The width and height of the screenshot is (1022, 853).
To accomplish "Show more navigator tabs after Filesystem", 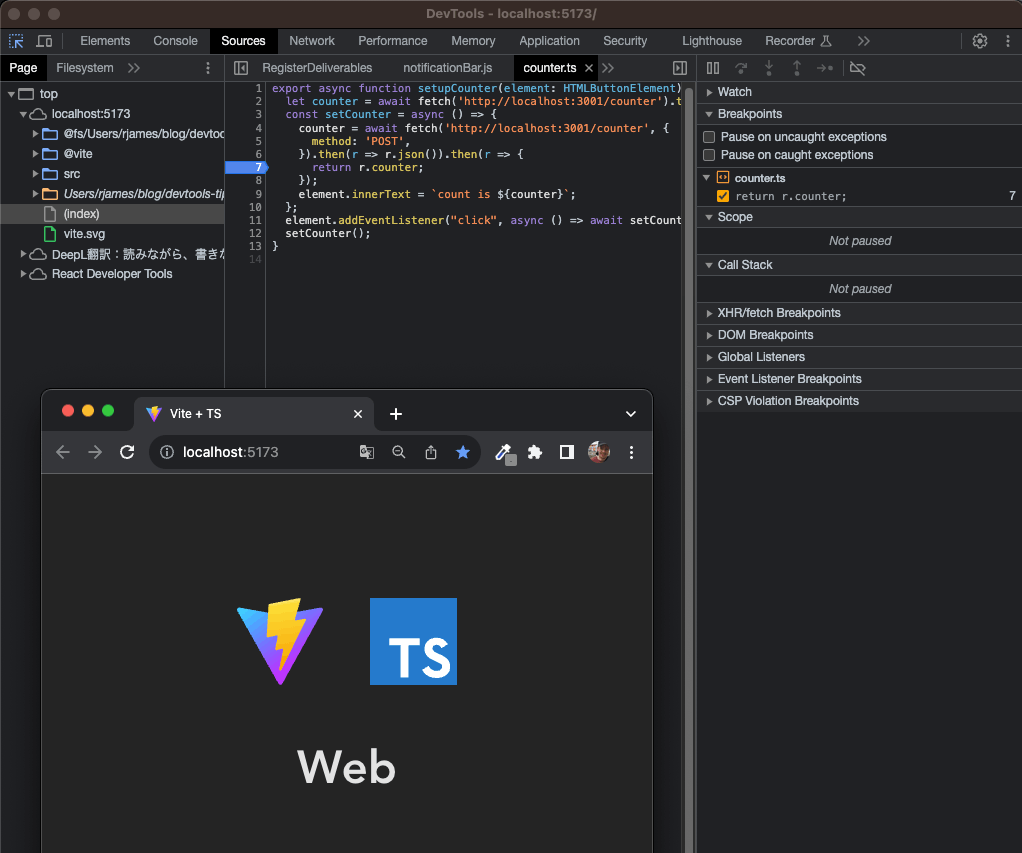I will pos(134,68).
